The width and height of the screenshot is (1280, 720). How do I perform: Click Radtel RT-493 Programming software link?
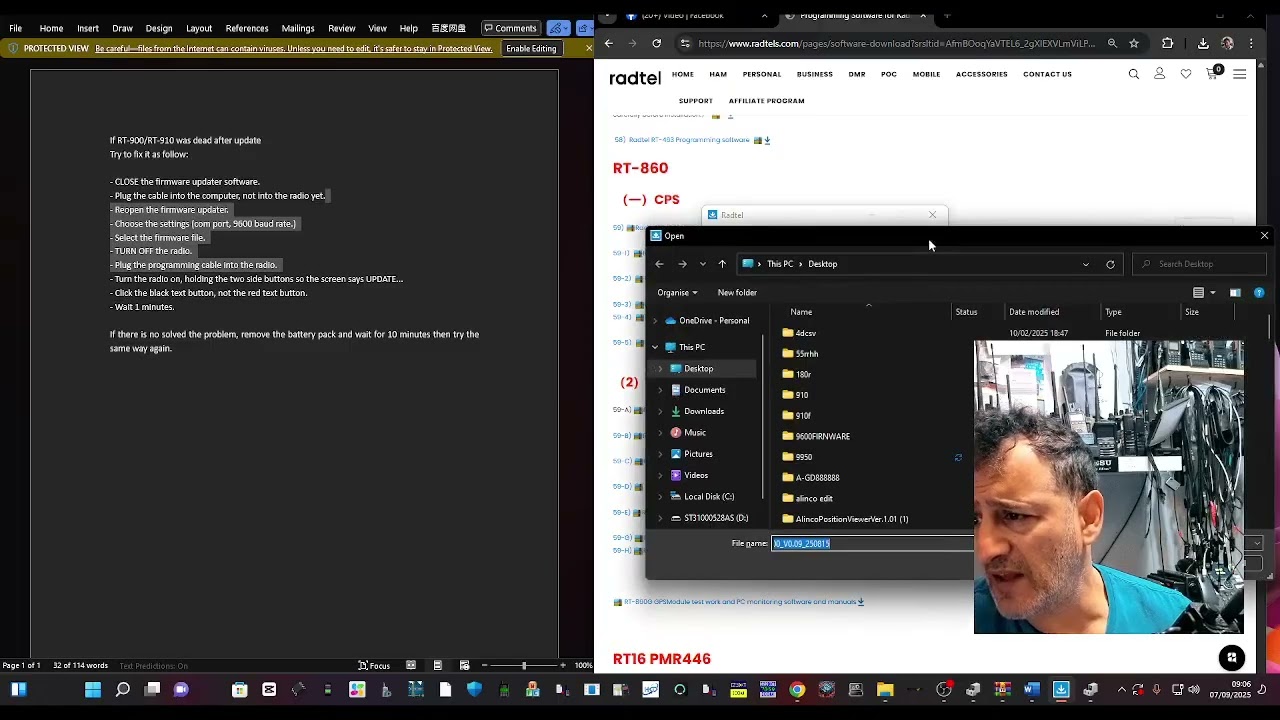689,140
